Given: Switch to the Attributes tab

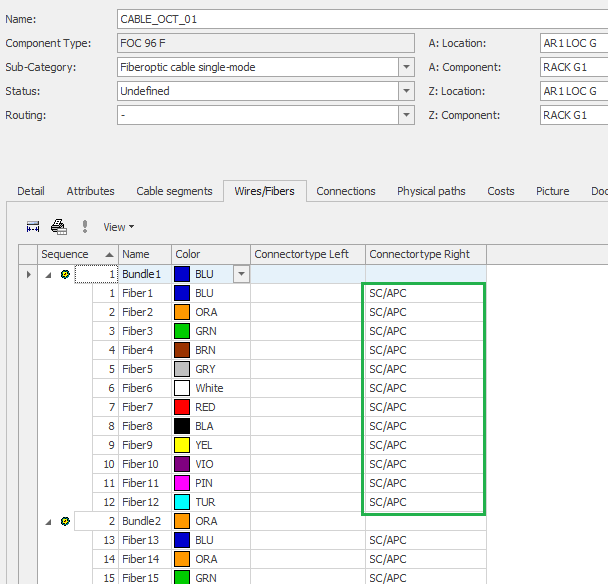Looking at the screenshot, I should 90,191.
